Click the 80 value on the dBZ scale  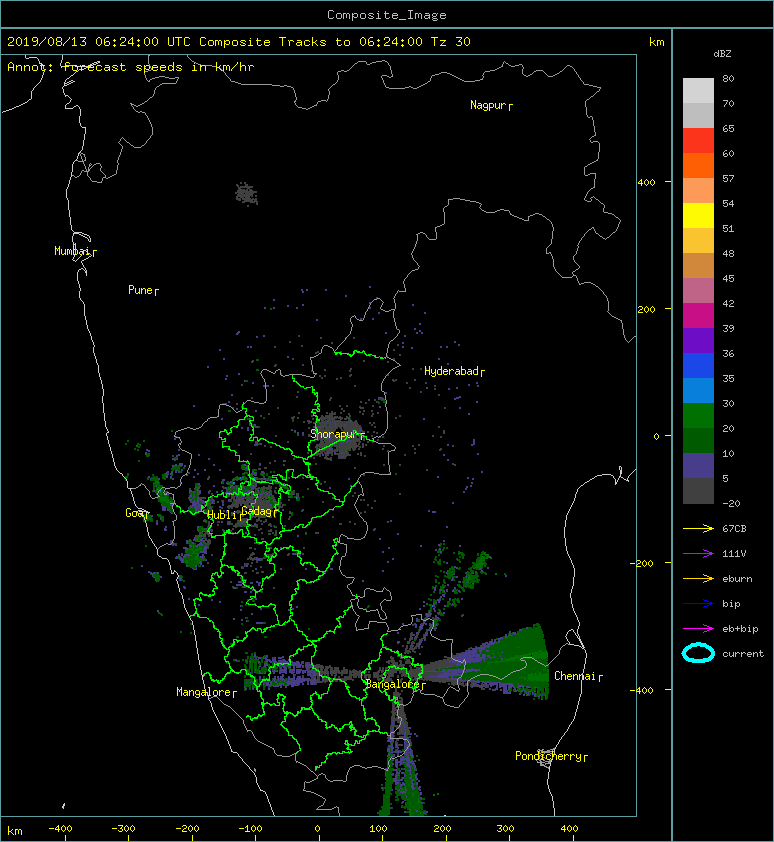click(x=728, y=78)
